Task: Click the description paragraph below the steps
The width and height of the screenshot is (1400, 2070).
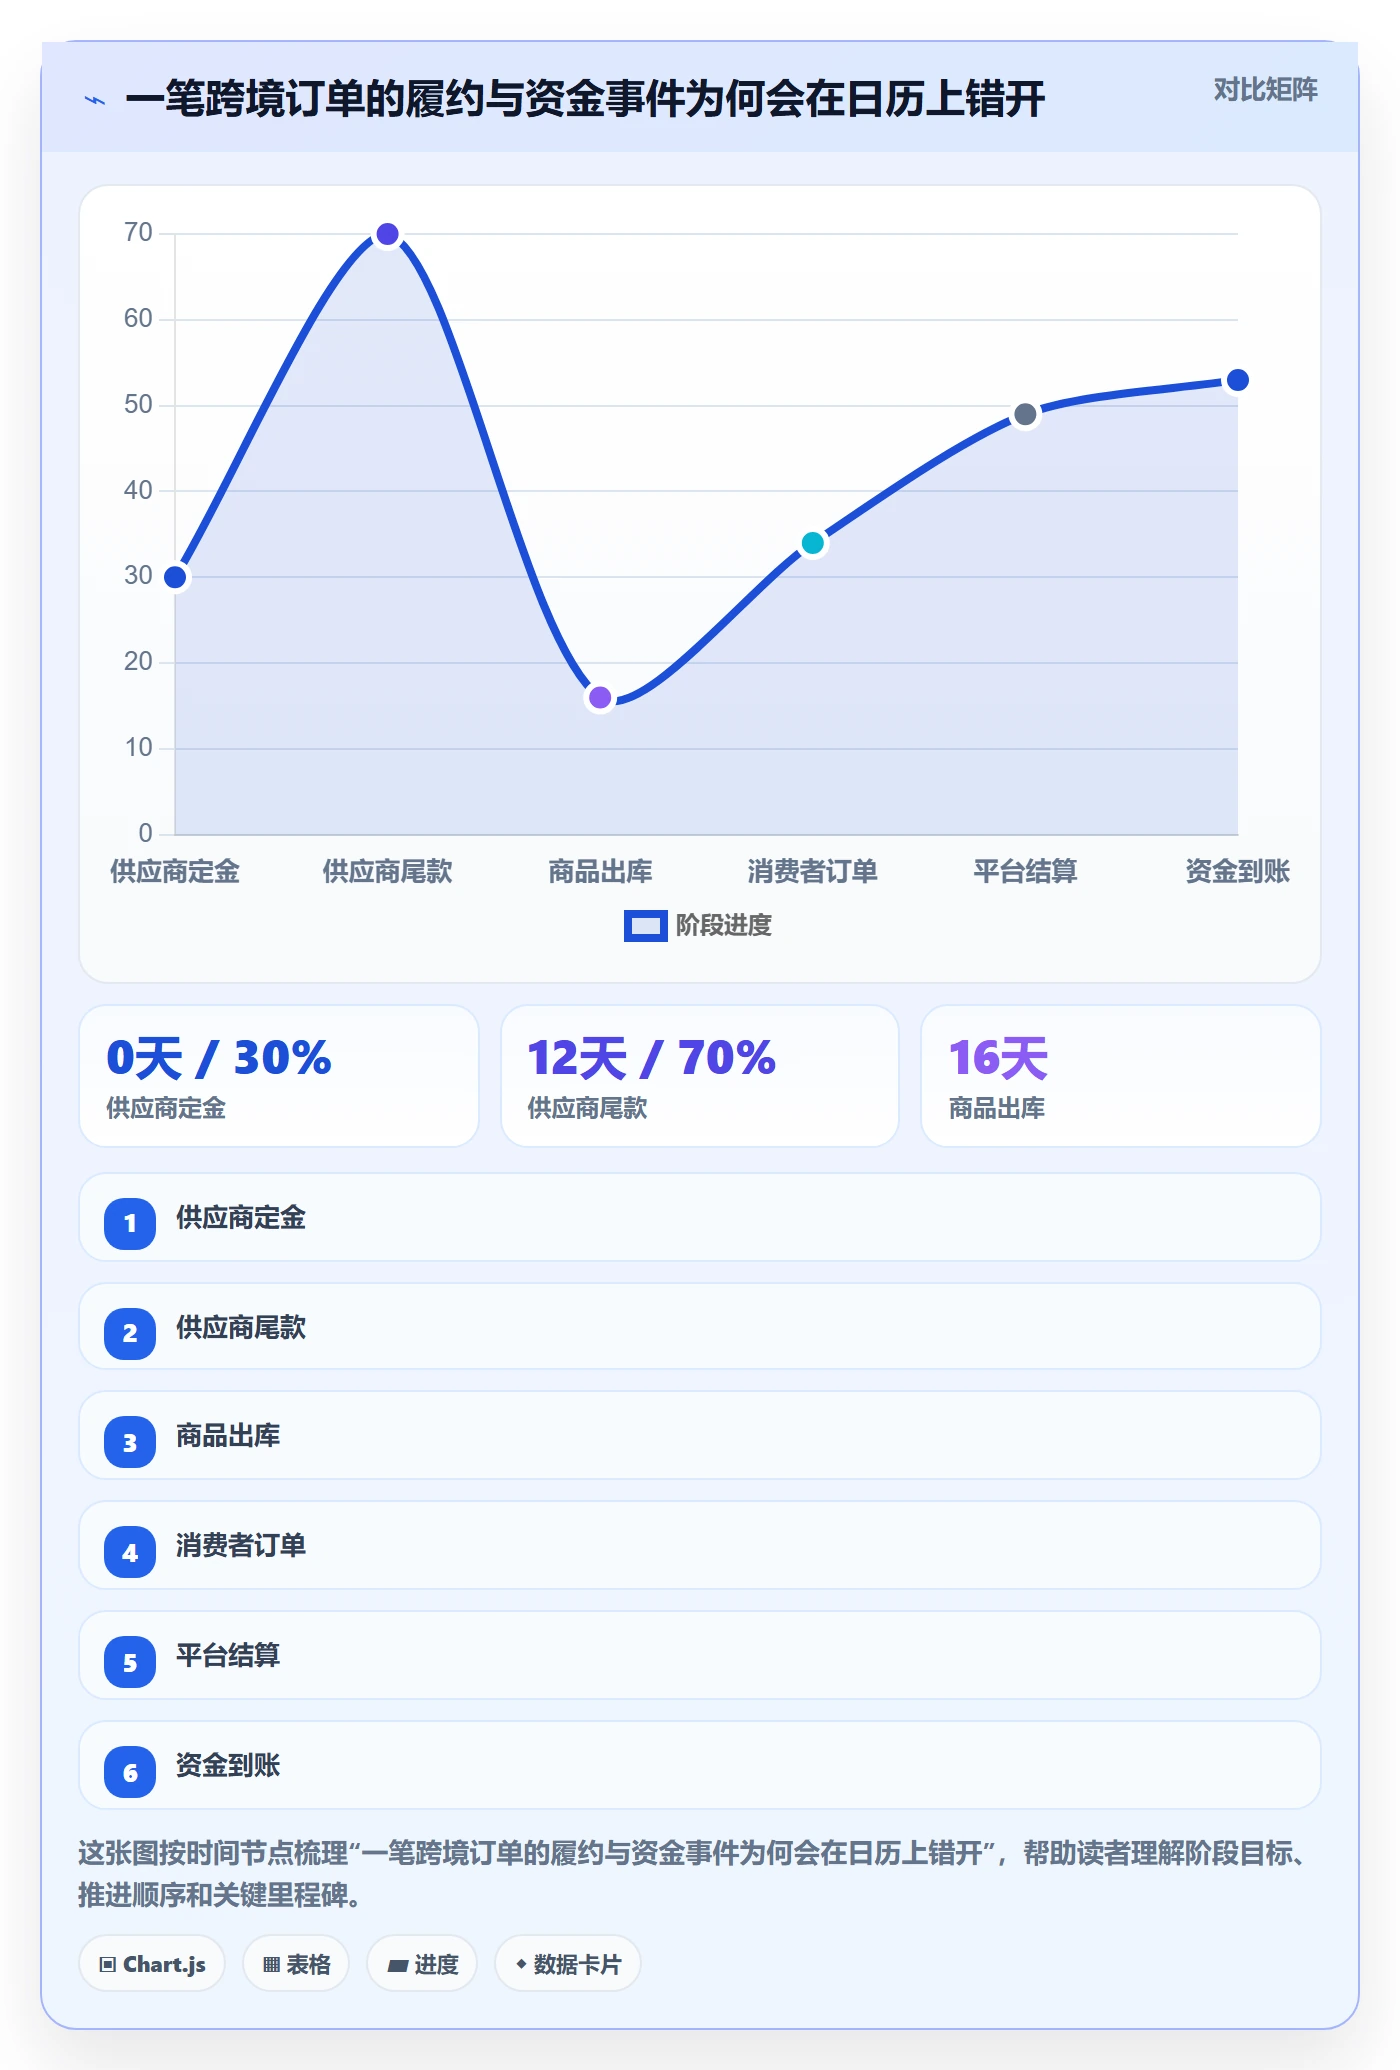Action: (694, 1874)
